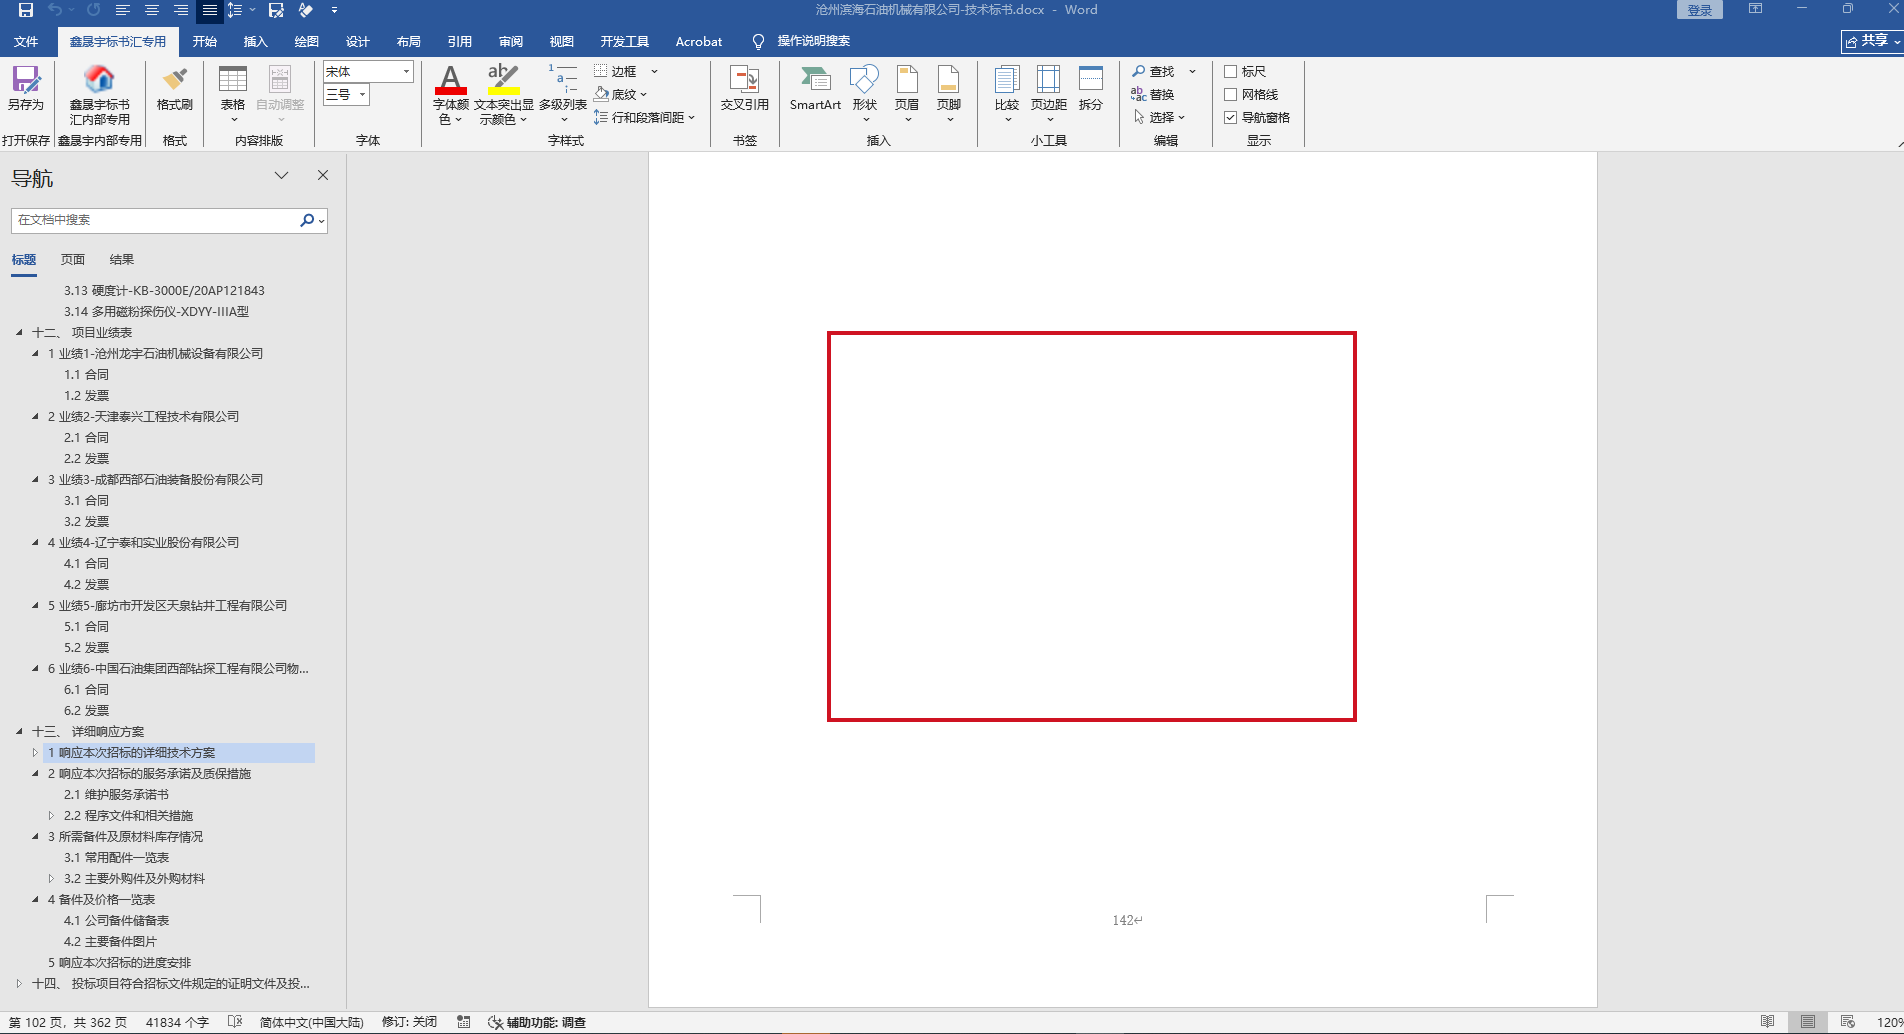Switch to Web Layout view in the status bar
The height and width of the screenshot is (1034, 1904).
point(1848,1022)
